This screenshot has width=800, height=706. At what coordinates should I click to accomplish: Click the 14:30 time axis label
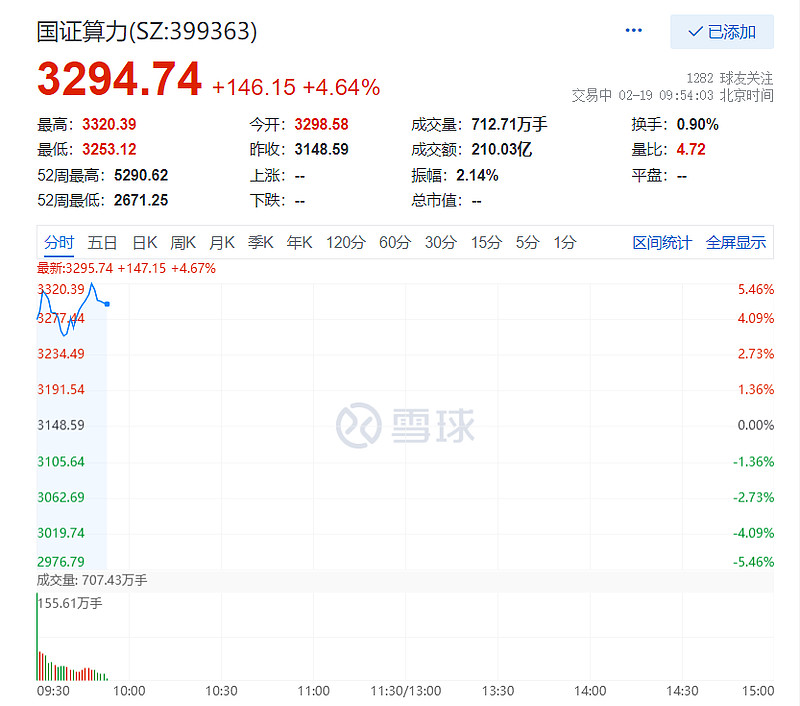click(x=682, y=691)
